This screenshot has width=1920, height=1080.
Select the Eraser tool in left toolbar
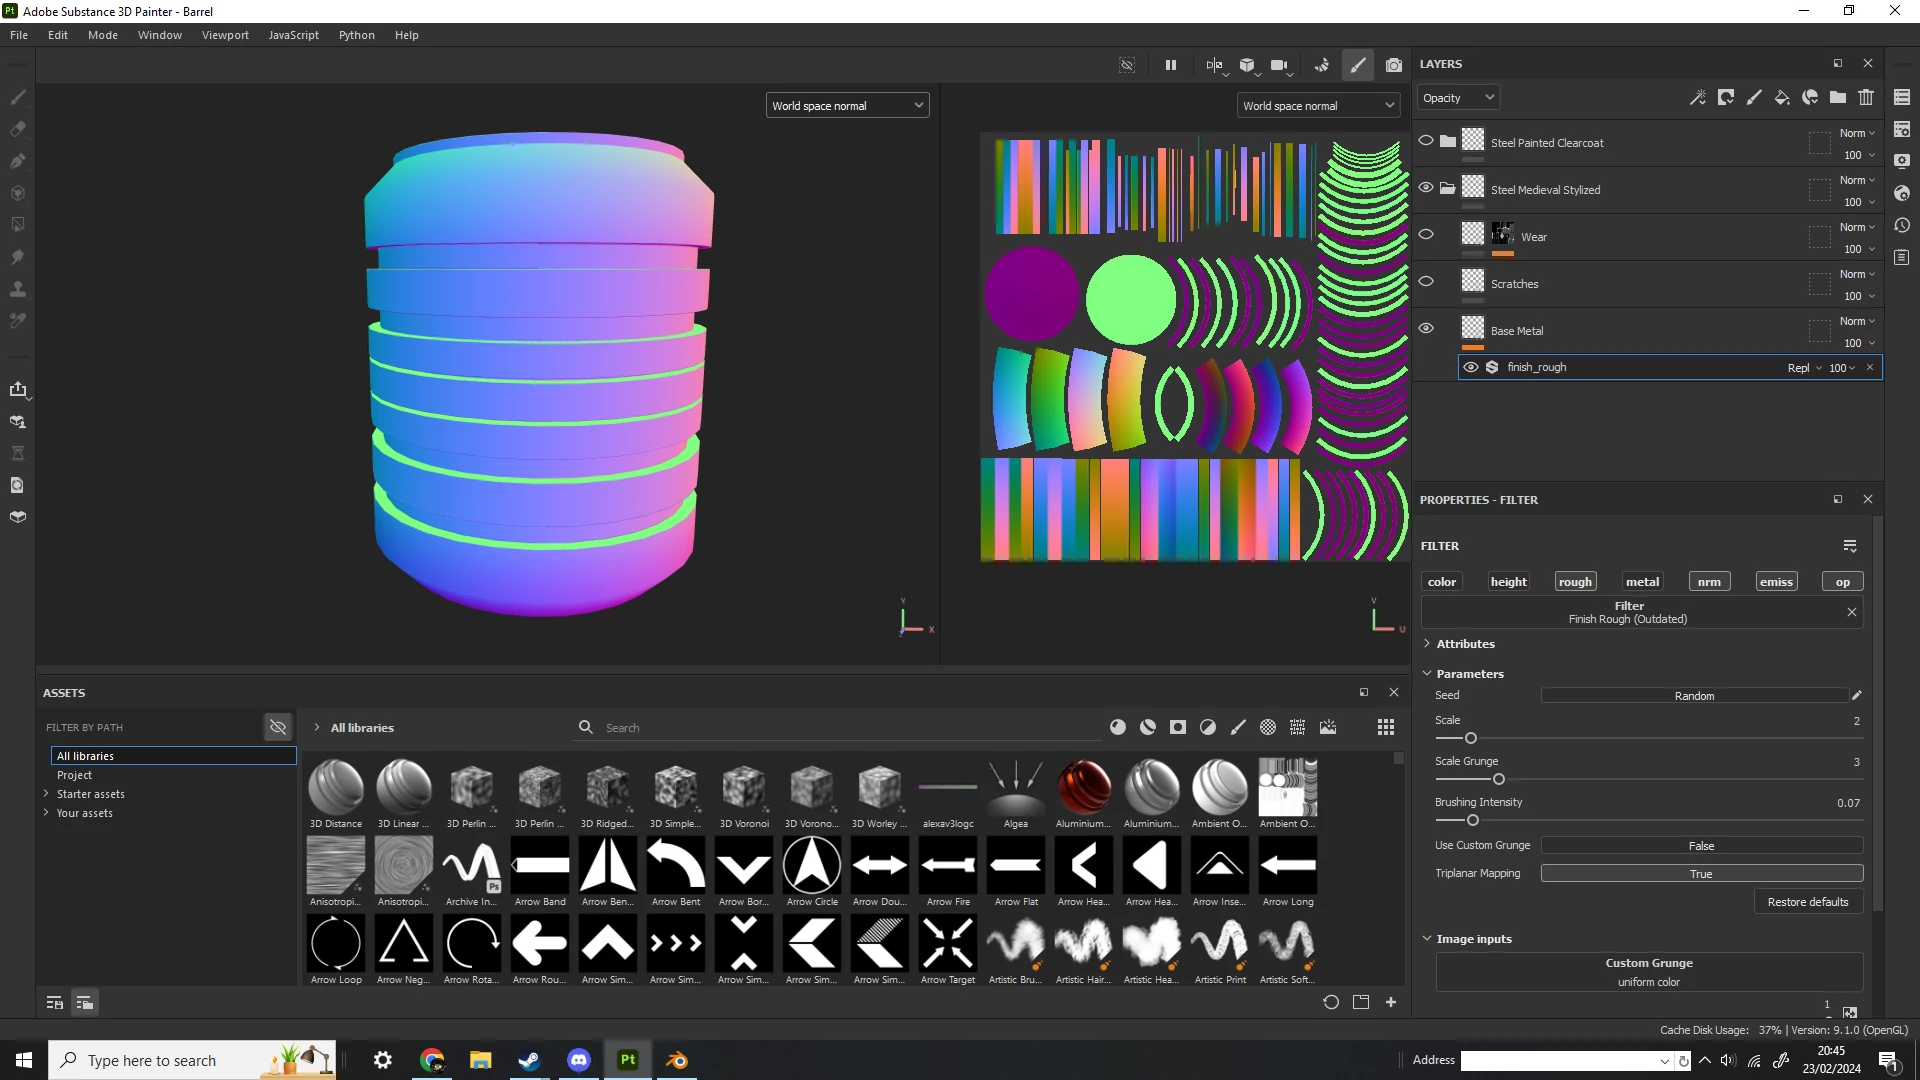coord(18,129)
